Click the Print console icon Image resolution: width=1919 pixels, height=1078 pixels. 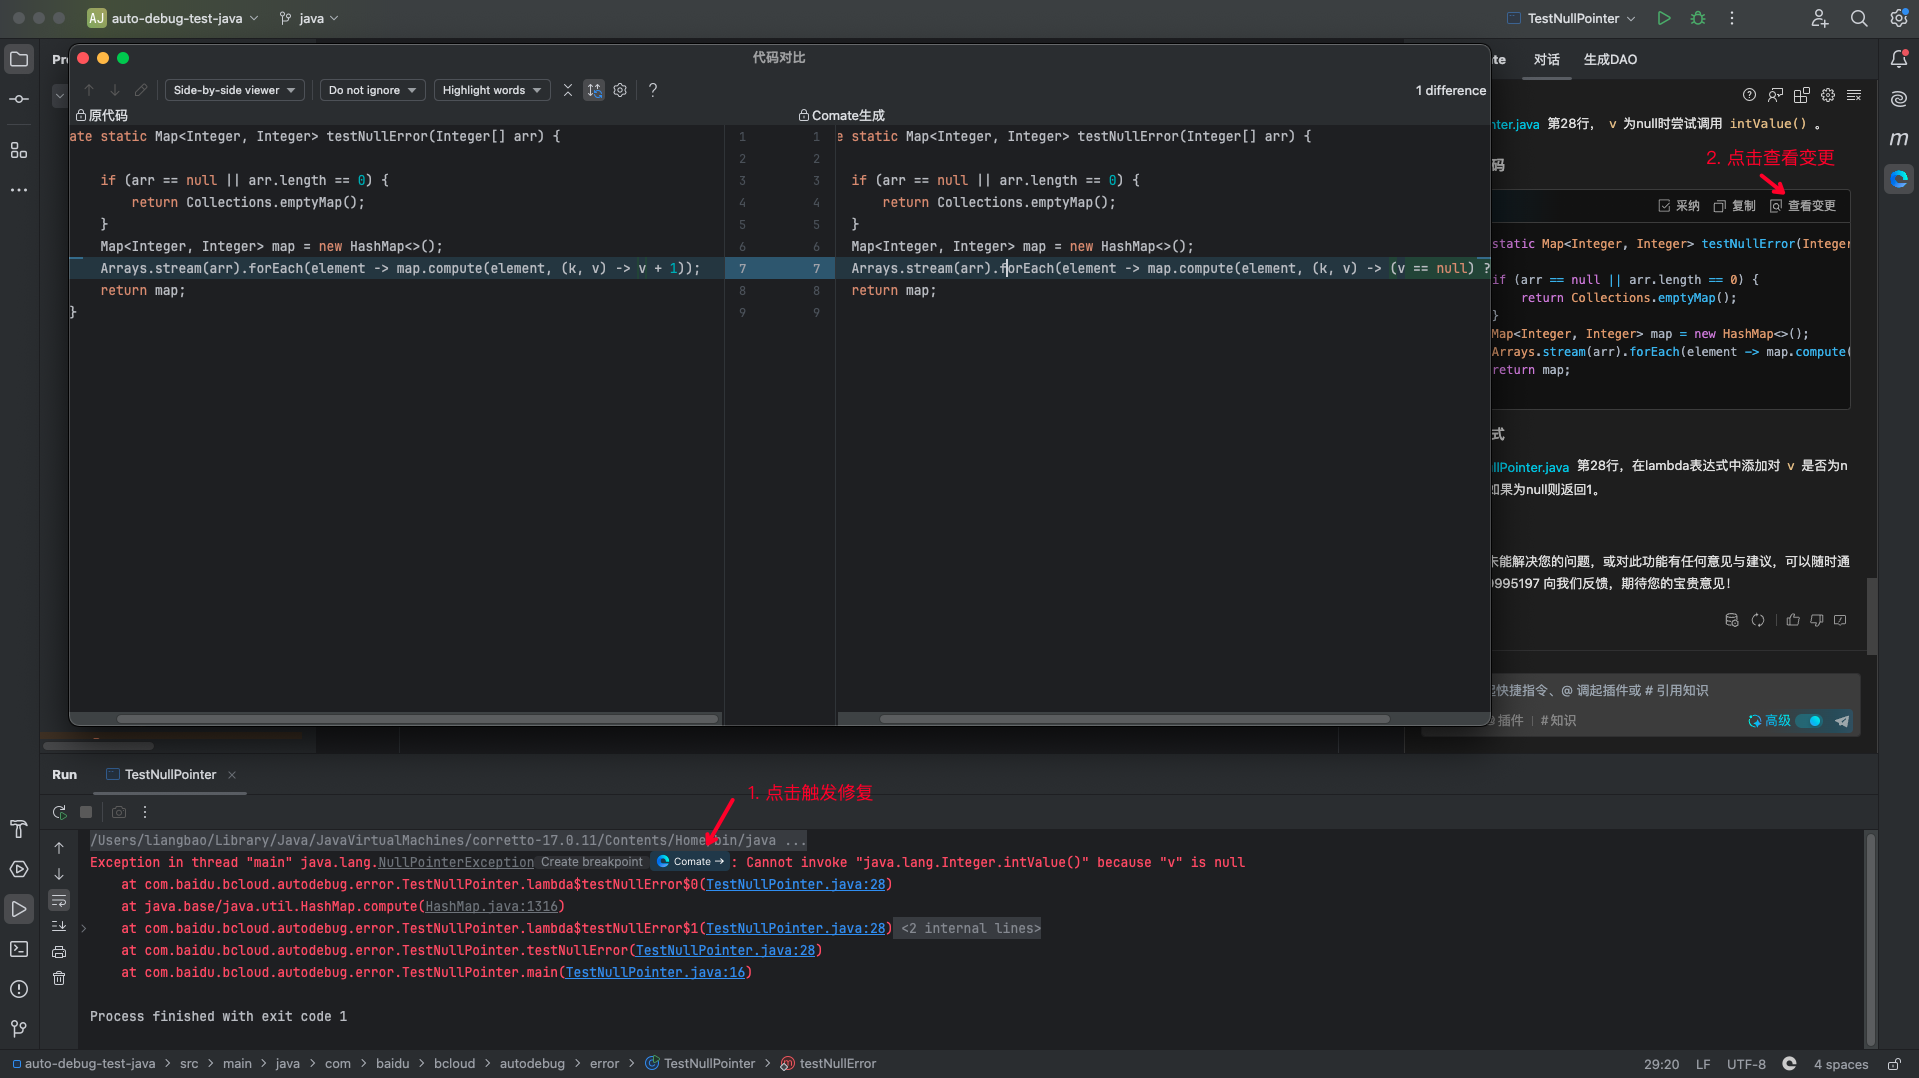pyautogui.click(x=59, y=952)
